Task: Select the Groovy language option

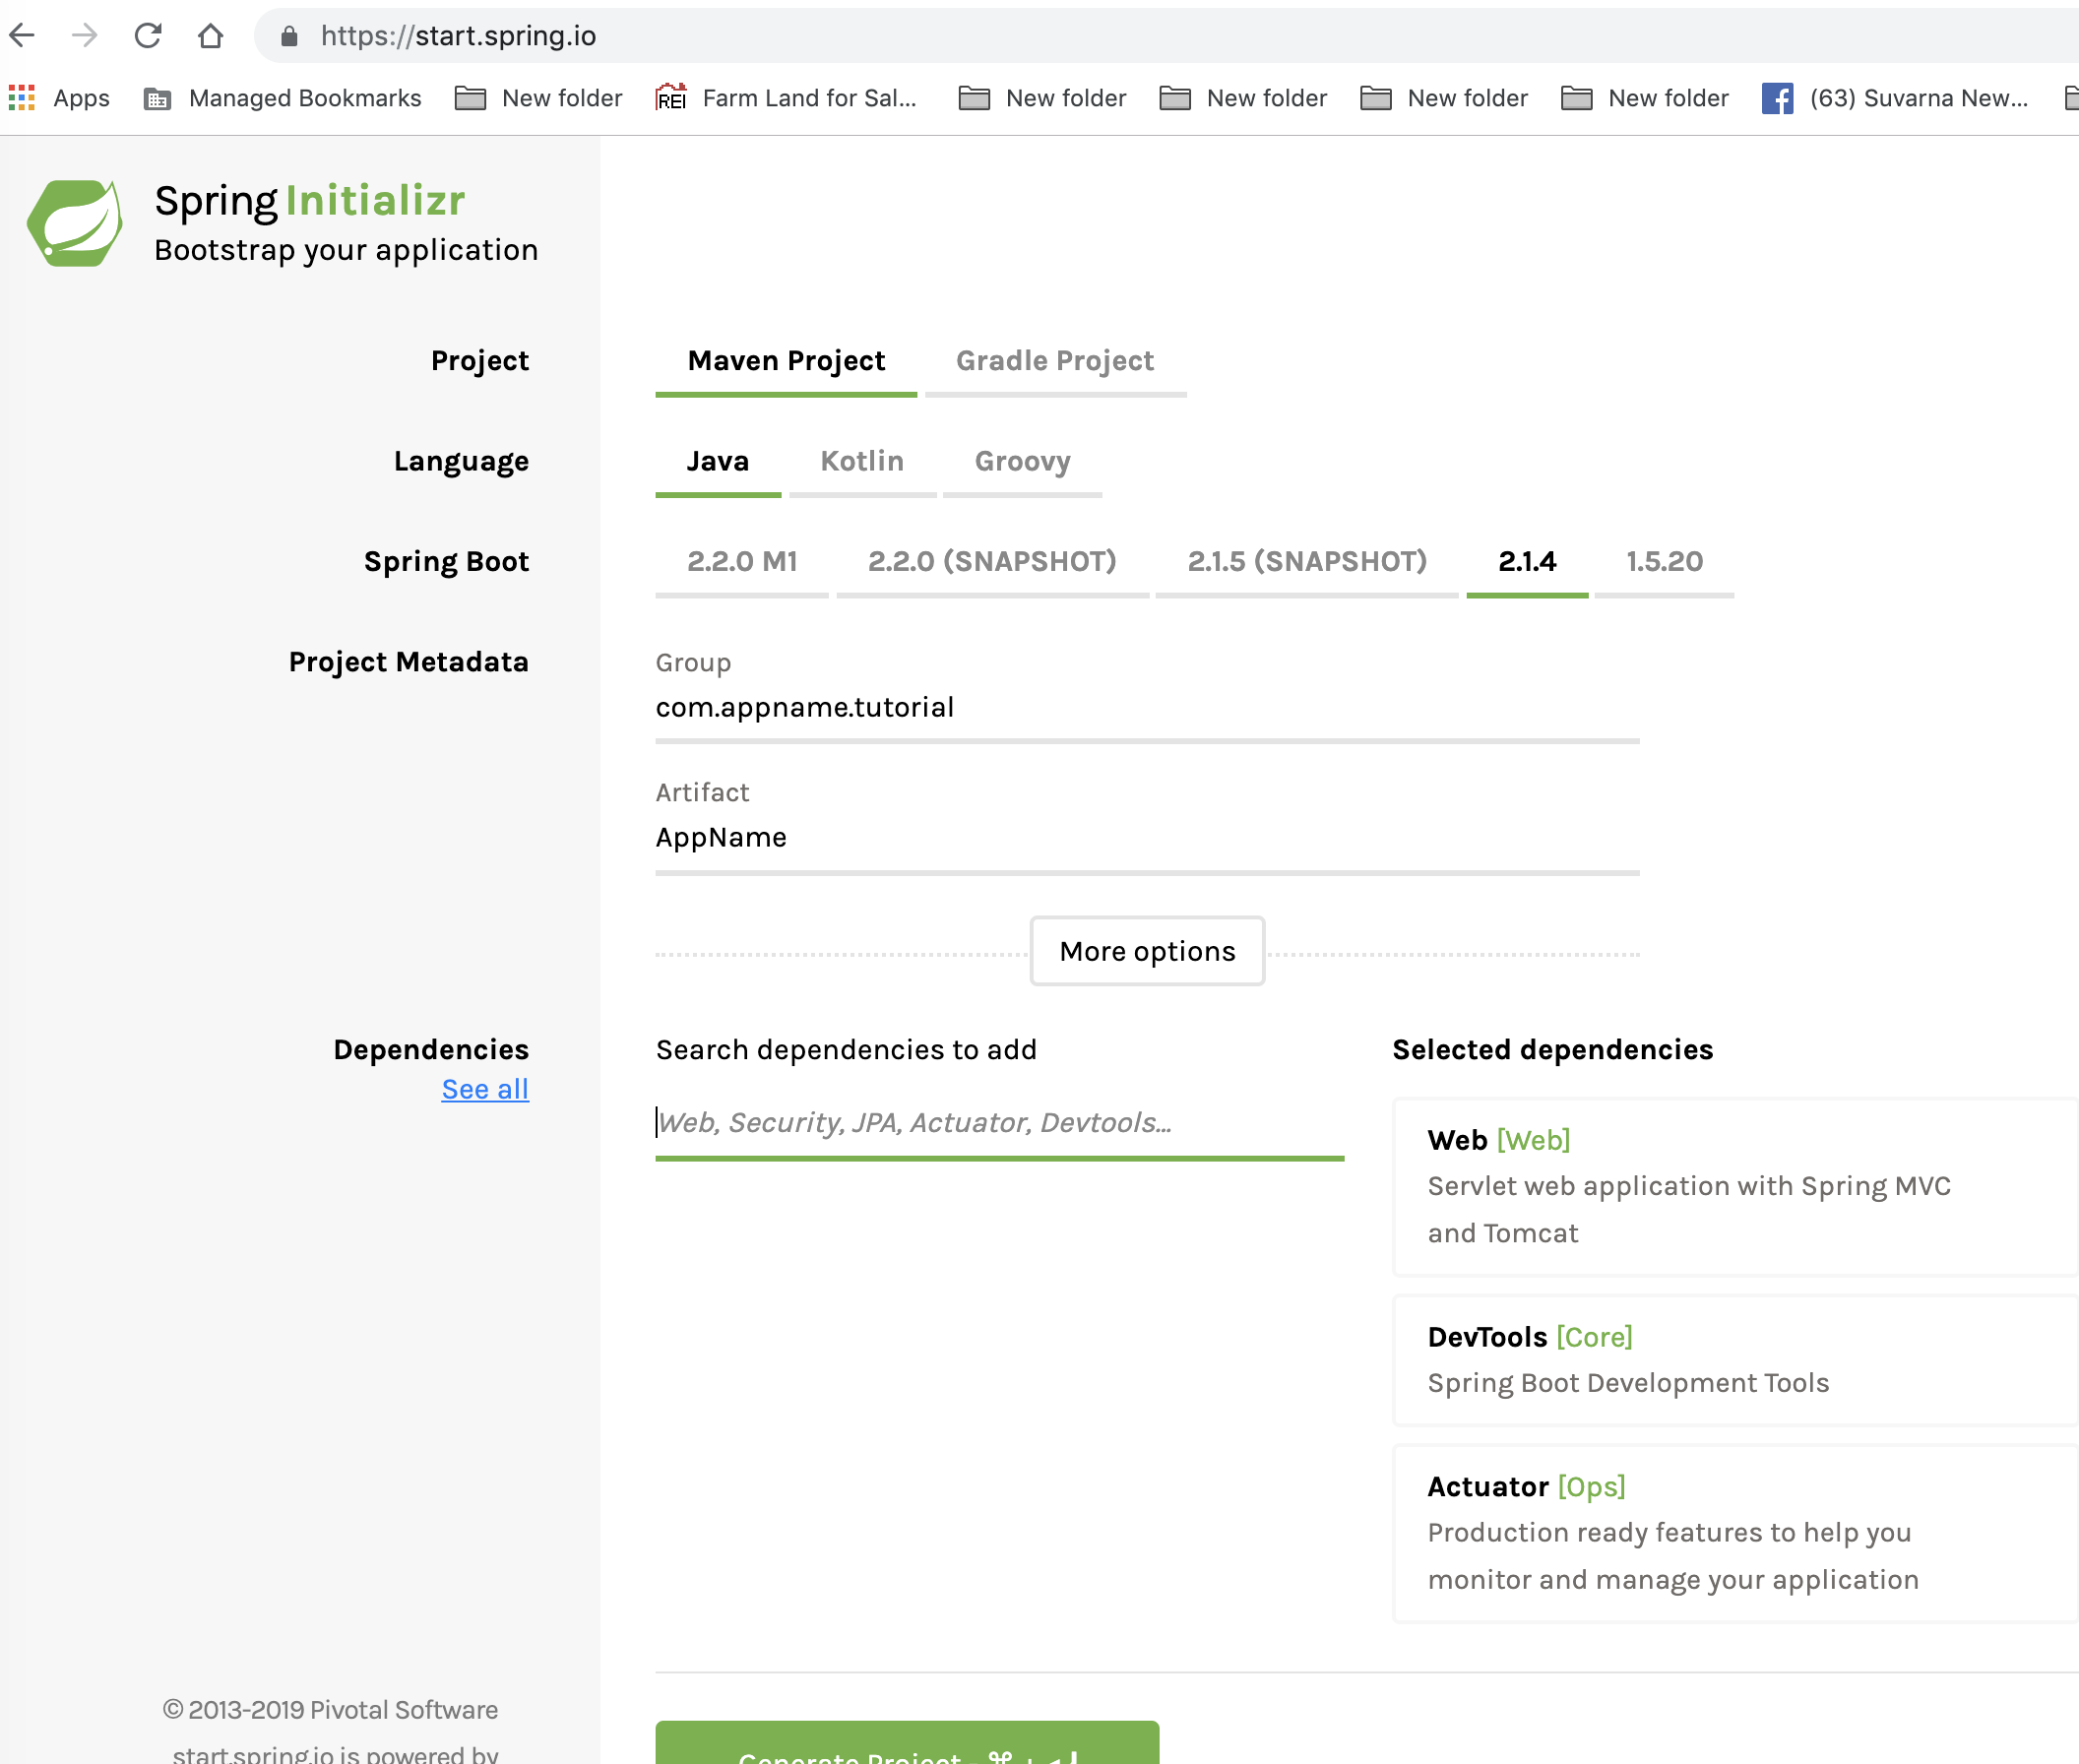Action: [1022, 461]
